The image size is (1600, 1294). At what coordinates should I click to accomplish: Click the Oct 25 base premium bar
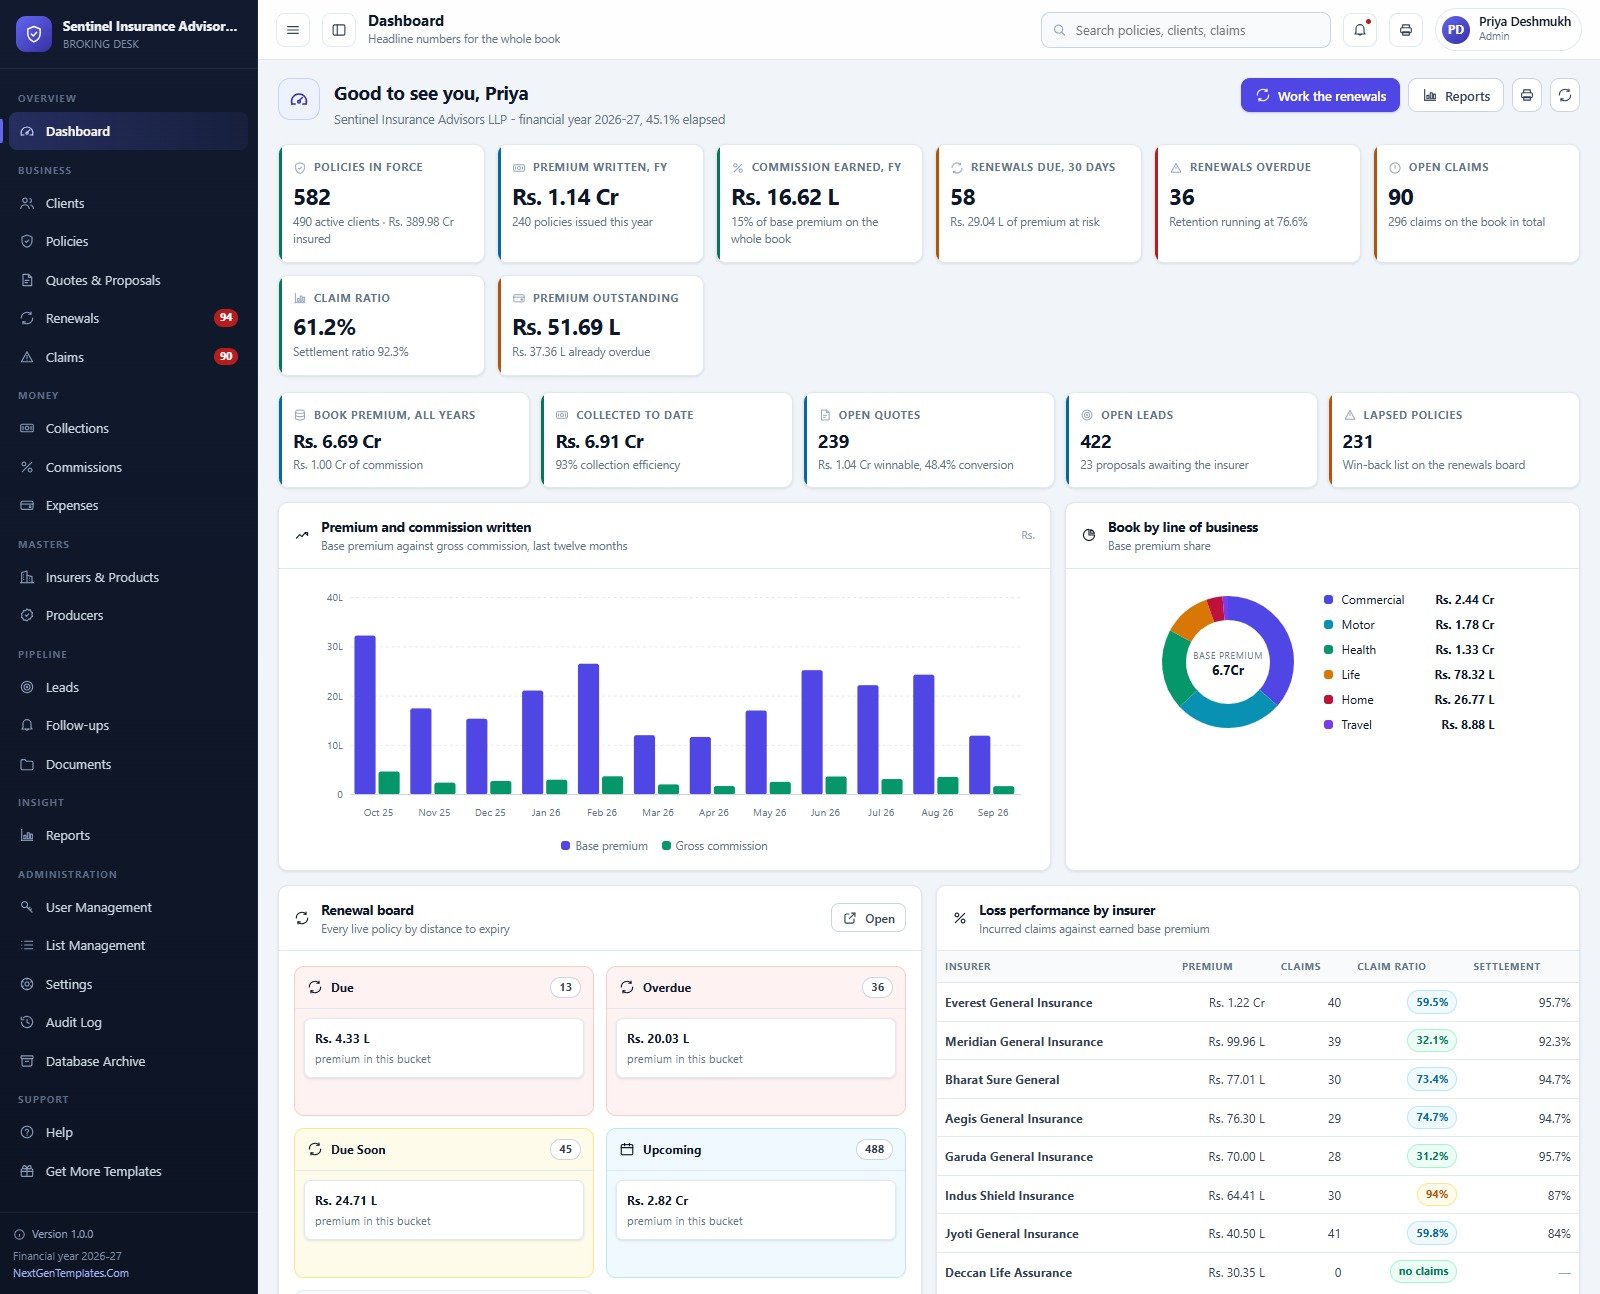(x=365, y=715)
